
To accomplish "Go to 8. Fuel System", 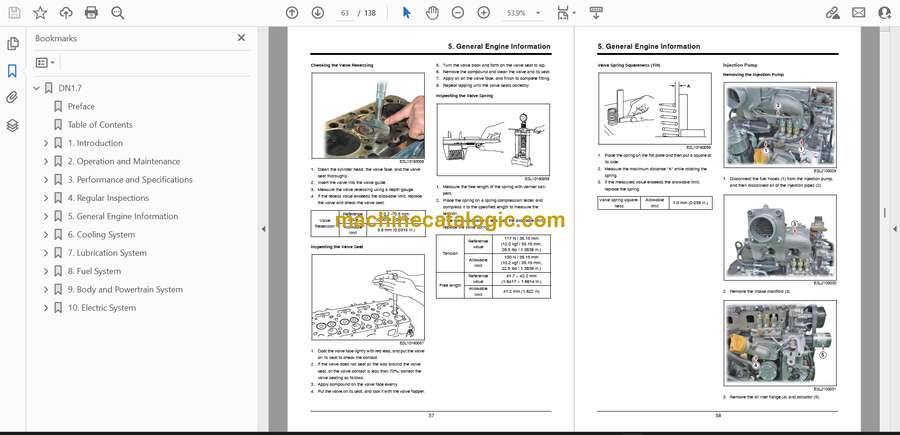I will point(95,271).
